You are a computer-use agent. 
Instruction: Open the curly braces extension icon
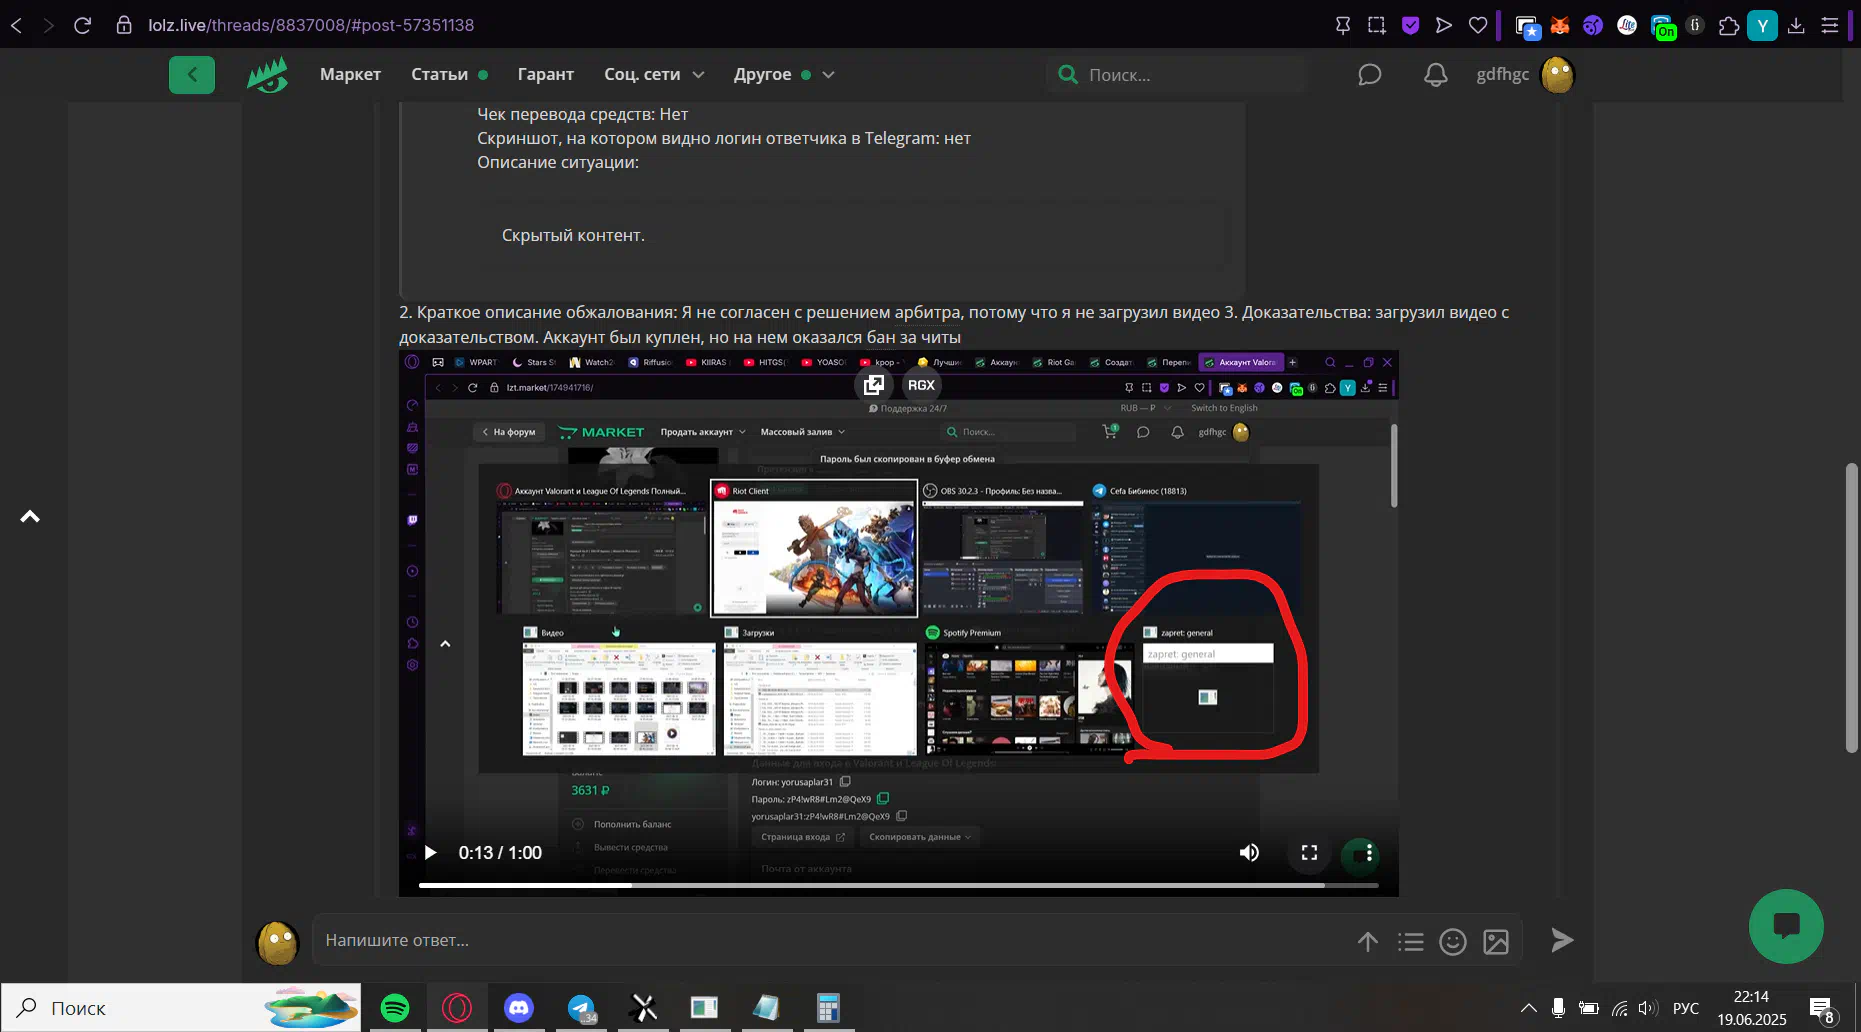click(1695, 26)
